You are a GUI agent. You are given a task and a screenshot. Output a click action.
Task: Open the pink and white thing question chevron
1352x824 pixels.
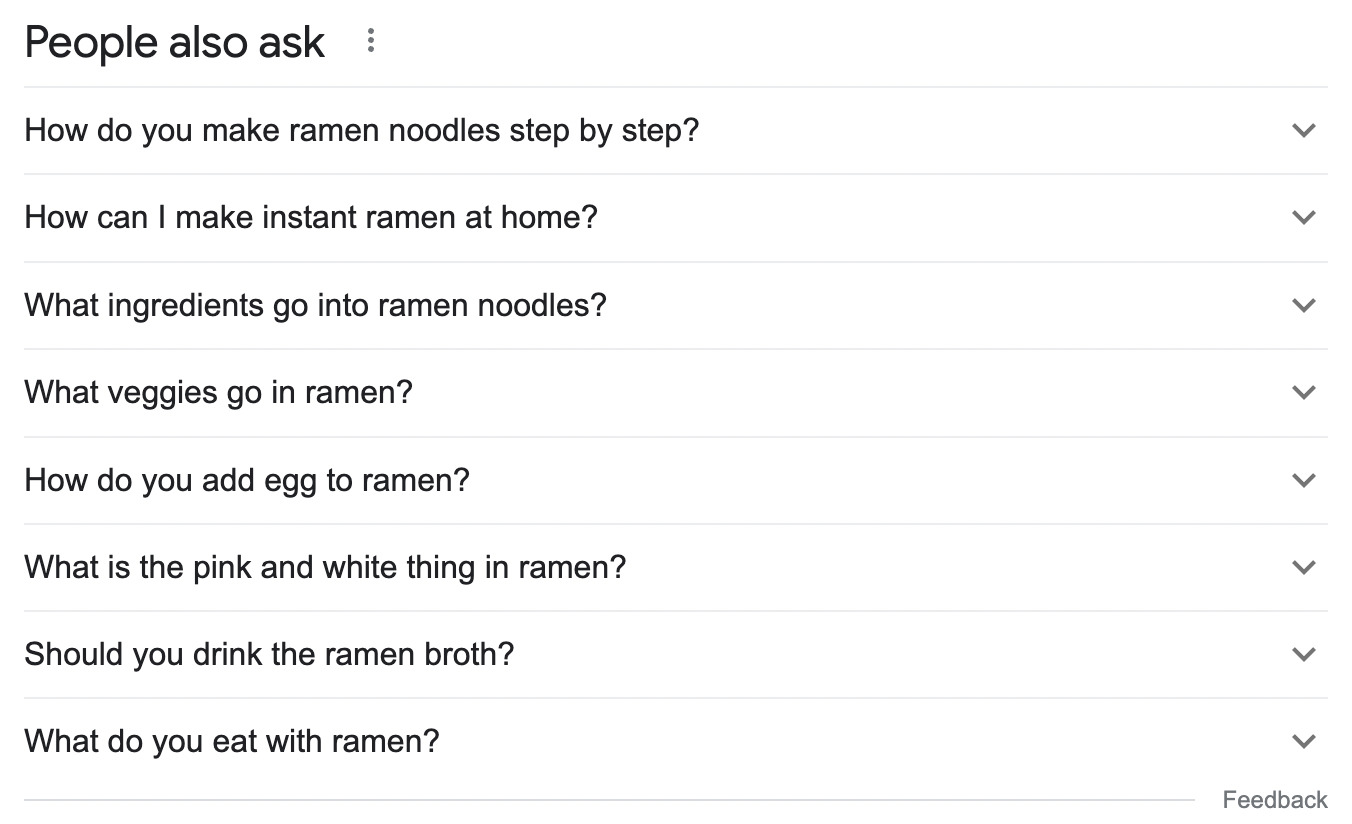1304,567
